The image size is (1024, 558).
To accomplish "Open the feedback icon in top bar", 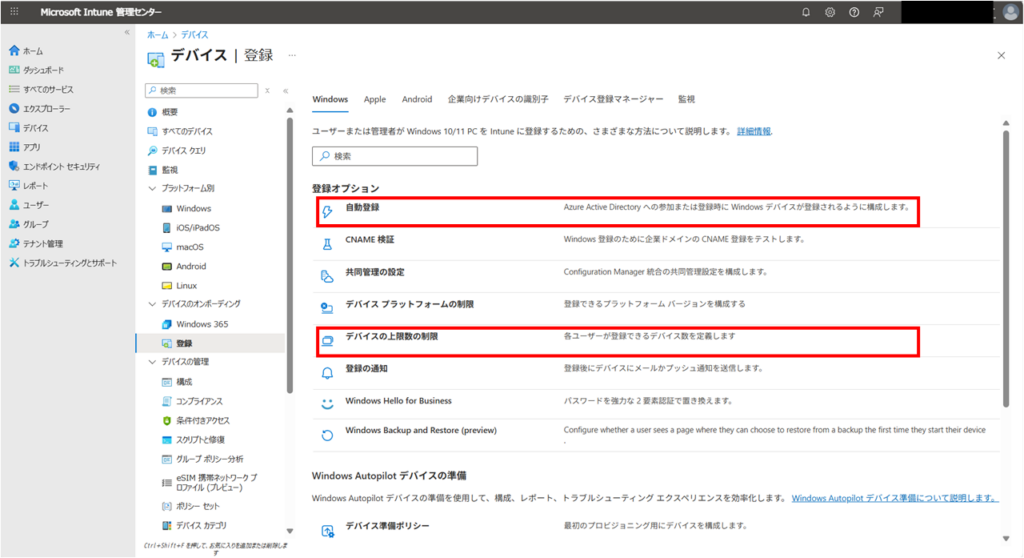I will coord(878,12).
